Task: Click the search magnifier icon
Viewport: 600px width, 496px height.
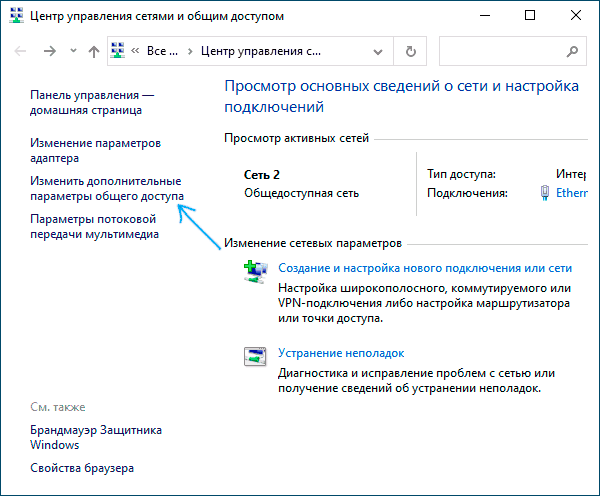Action: pyautogui.click(x=572, y=51)
